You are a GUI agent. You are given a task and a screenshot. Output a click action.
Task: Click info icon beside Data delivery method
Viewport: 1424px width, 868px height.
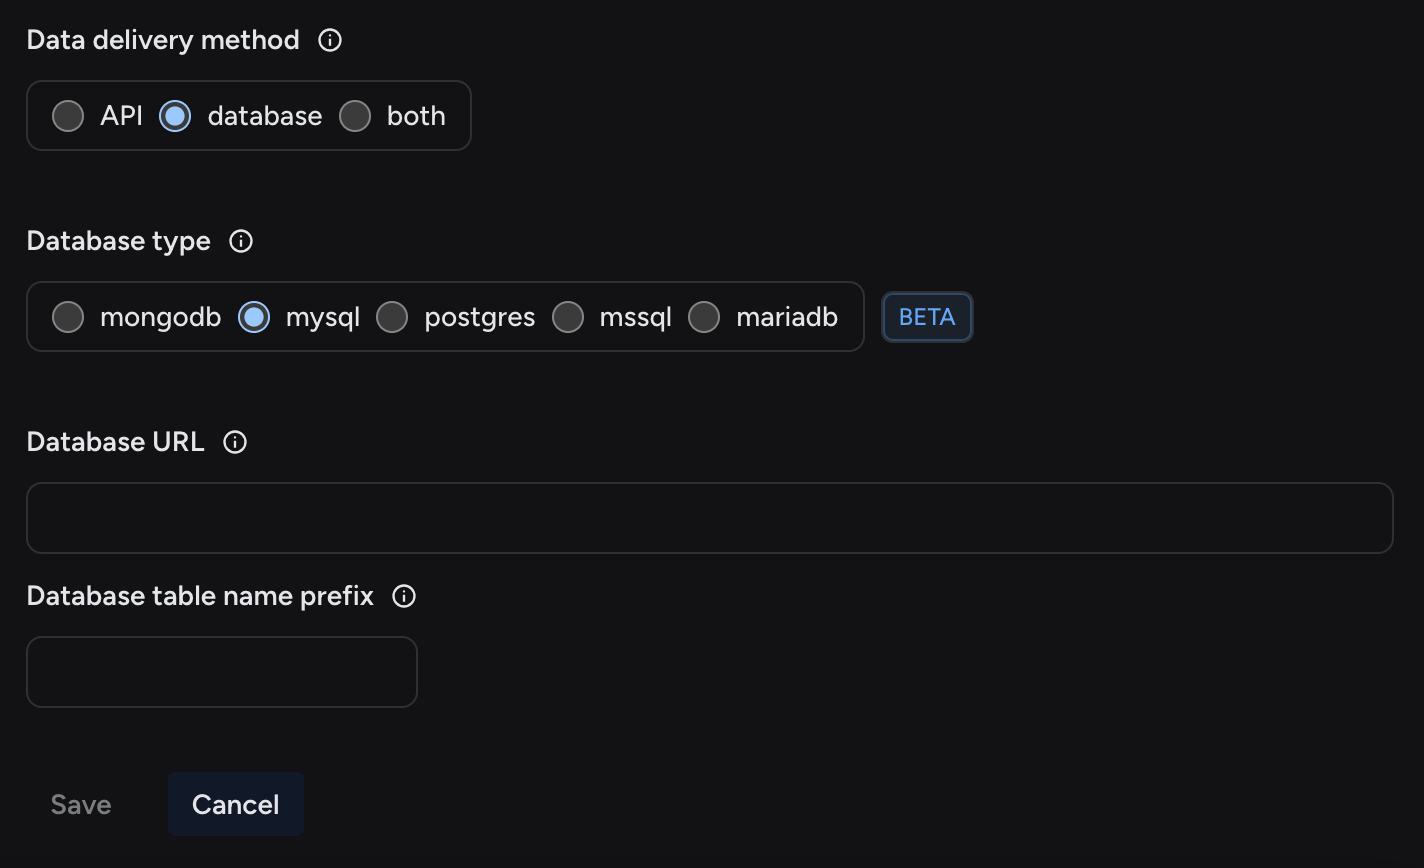[330, 40]
